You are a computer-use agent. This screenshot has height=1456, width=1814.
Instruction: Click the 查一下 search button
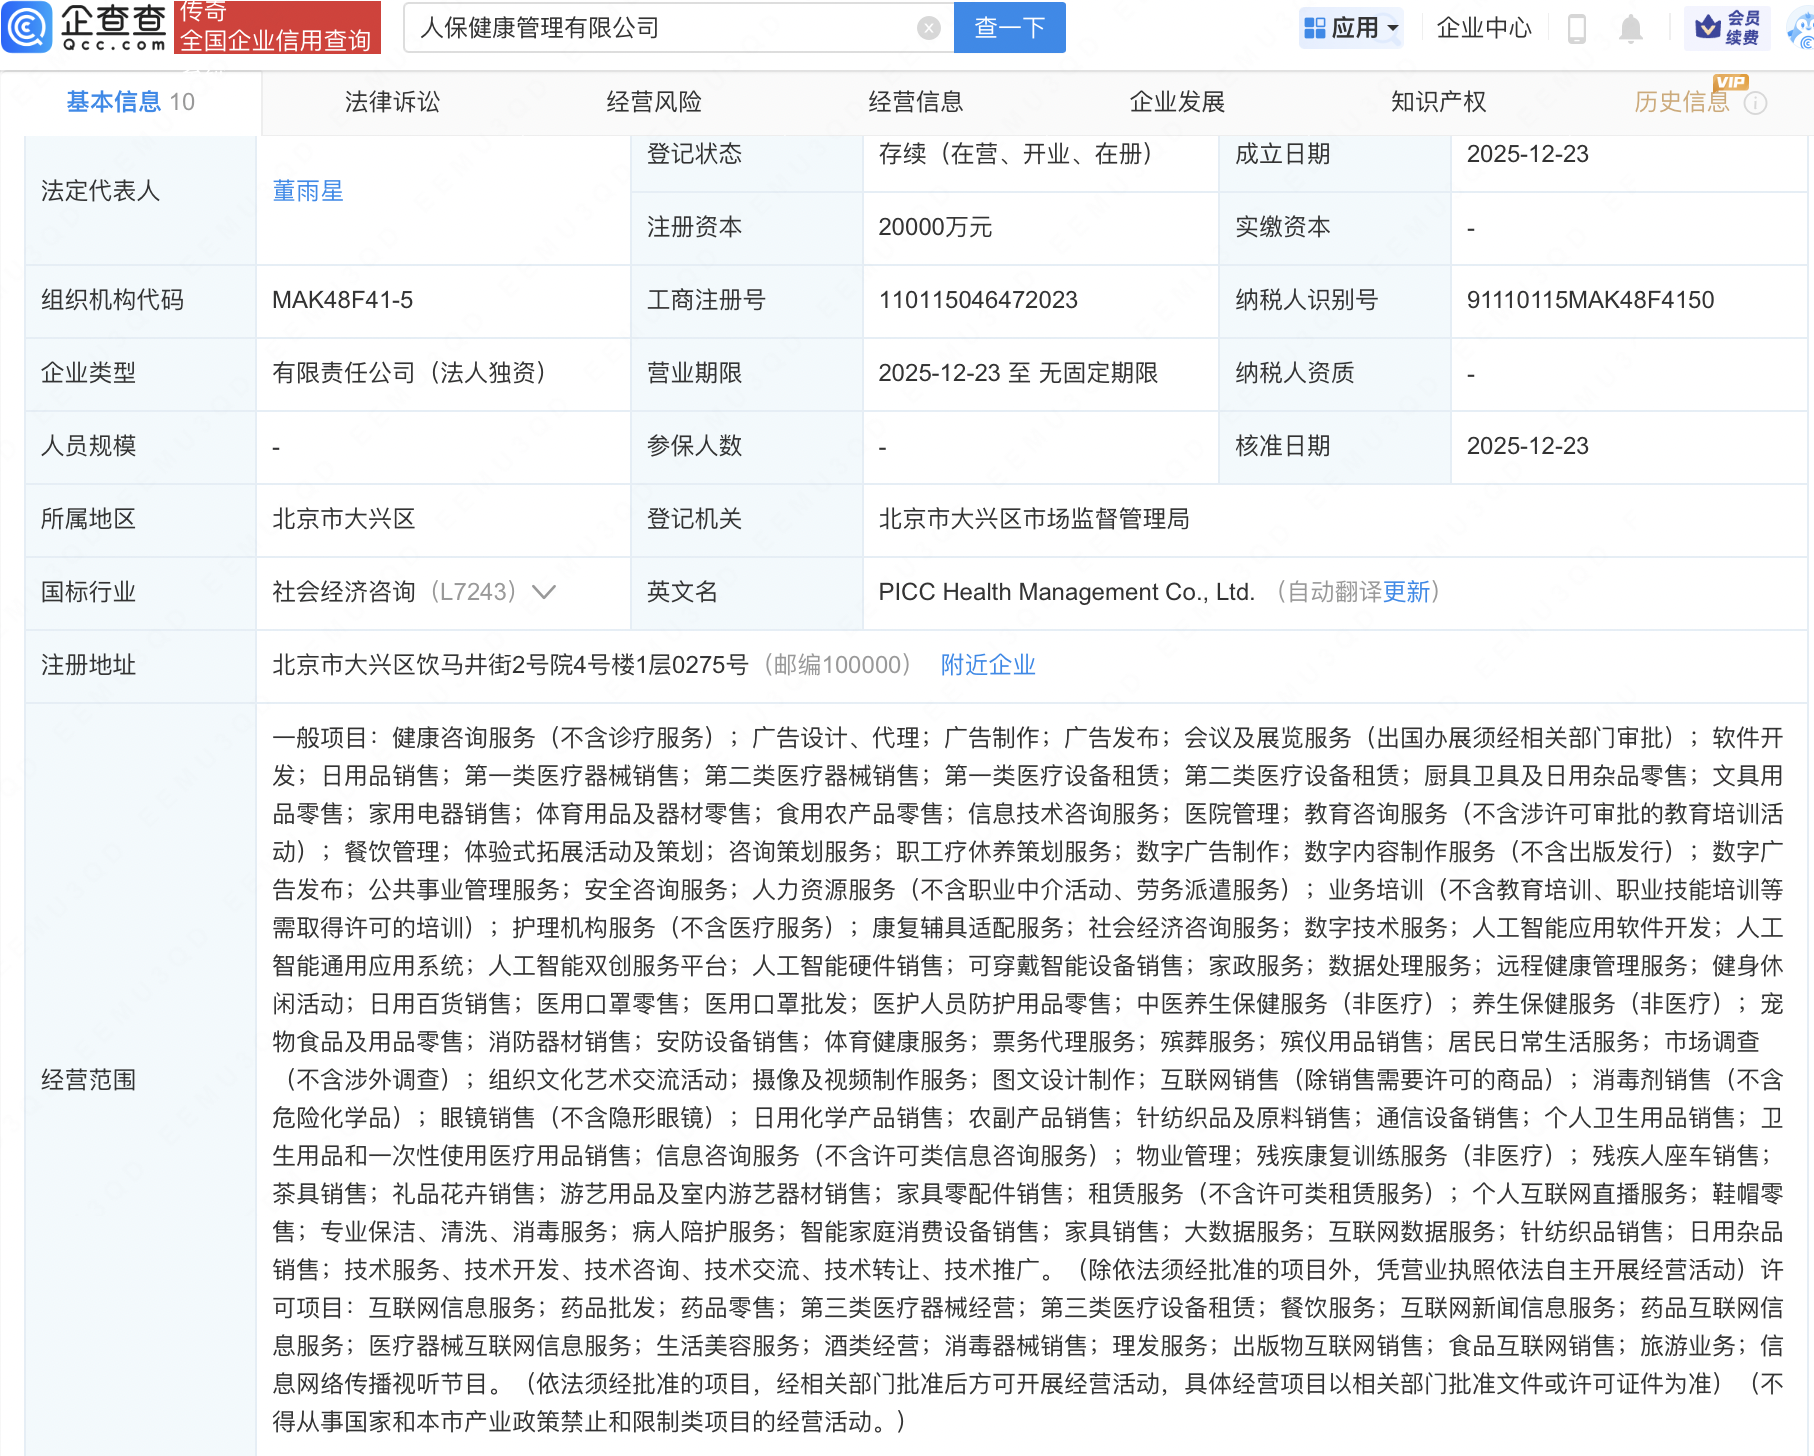pyautogui.click(x=1008, y=27)
